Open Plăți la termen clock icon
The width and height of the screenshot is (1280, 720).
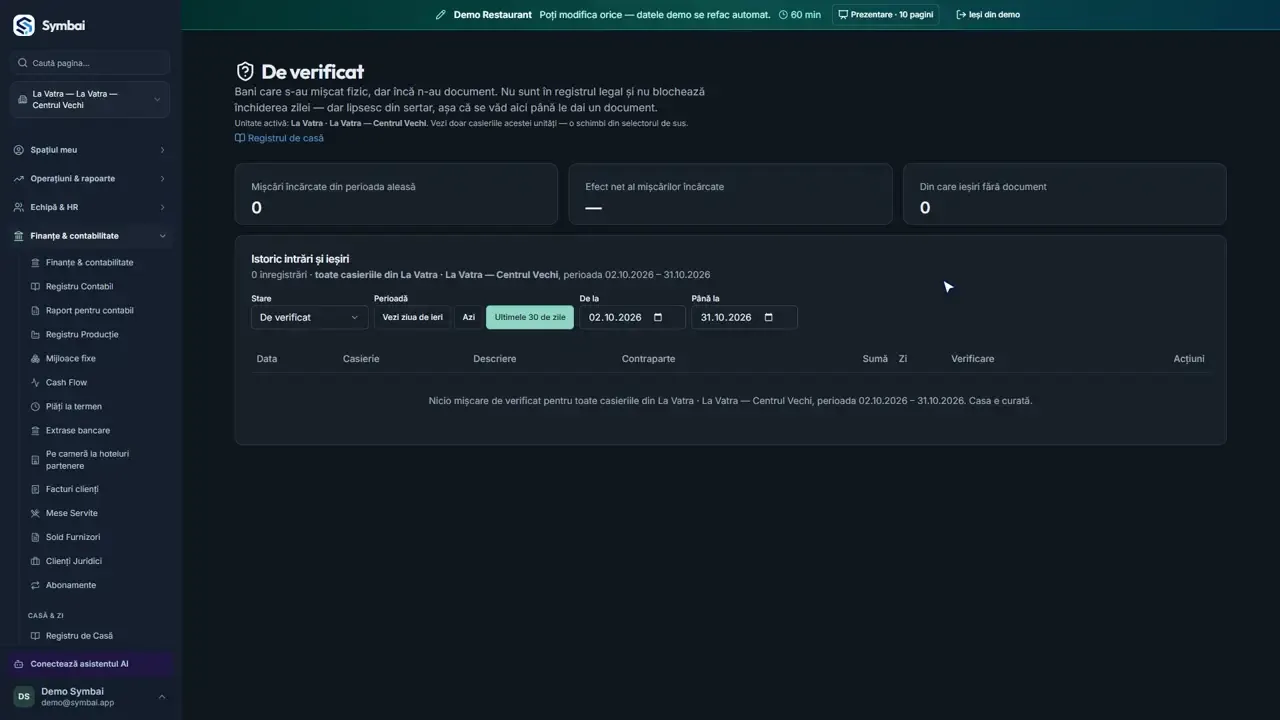[x=36, y=407]
